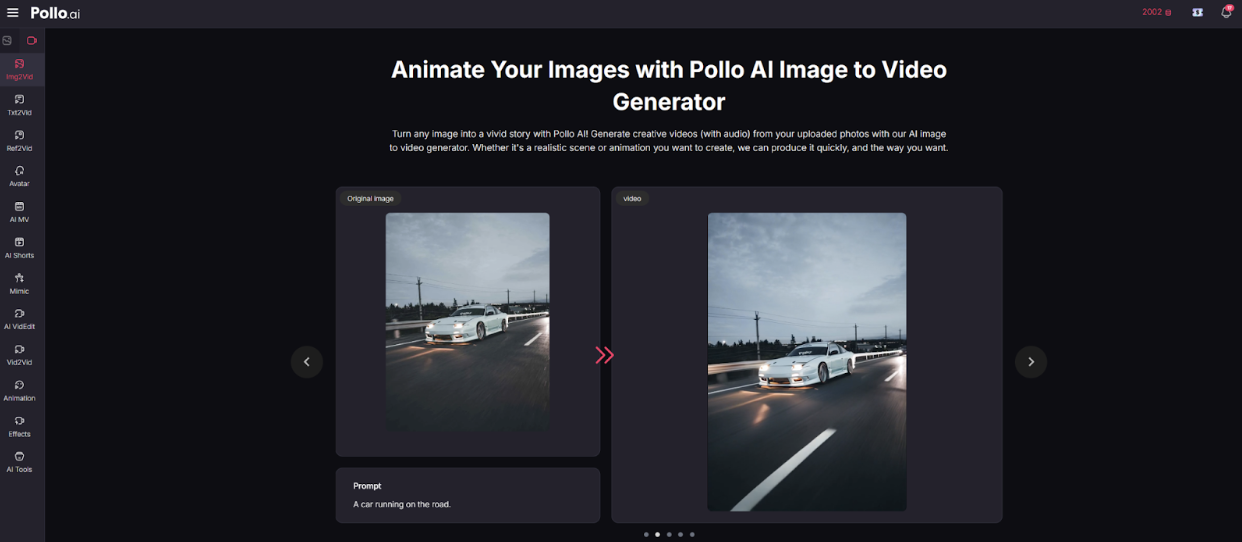Open the Animation tool

tap(19, 390)
